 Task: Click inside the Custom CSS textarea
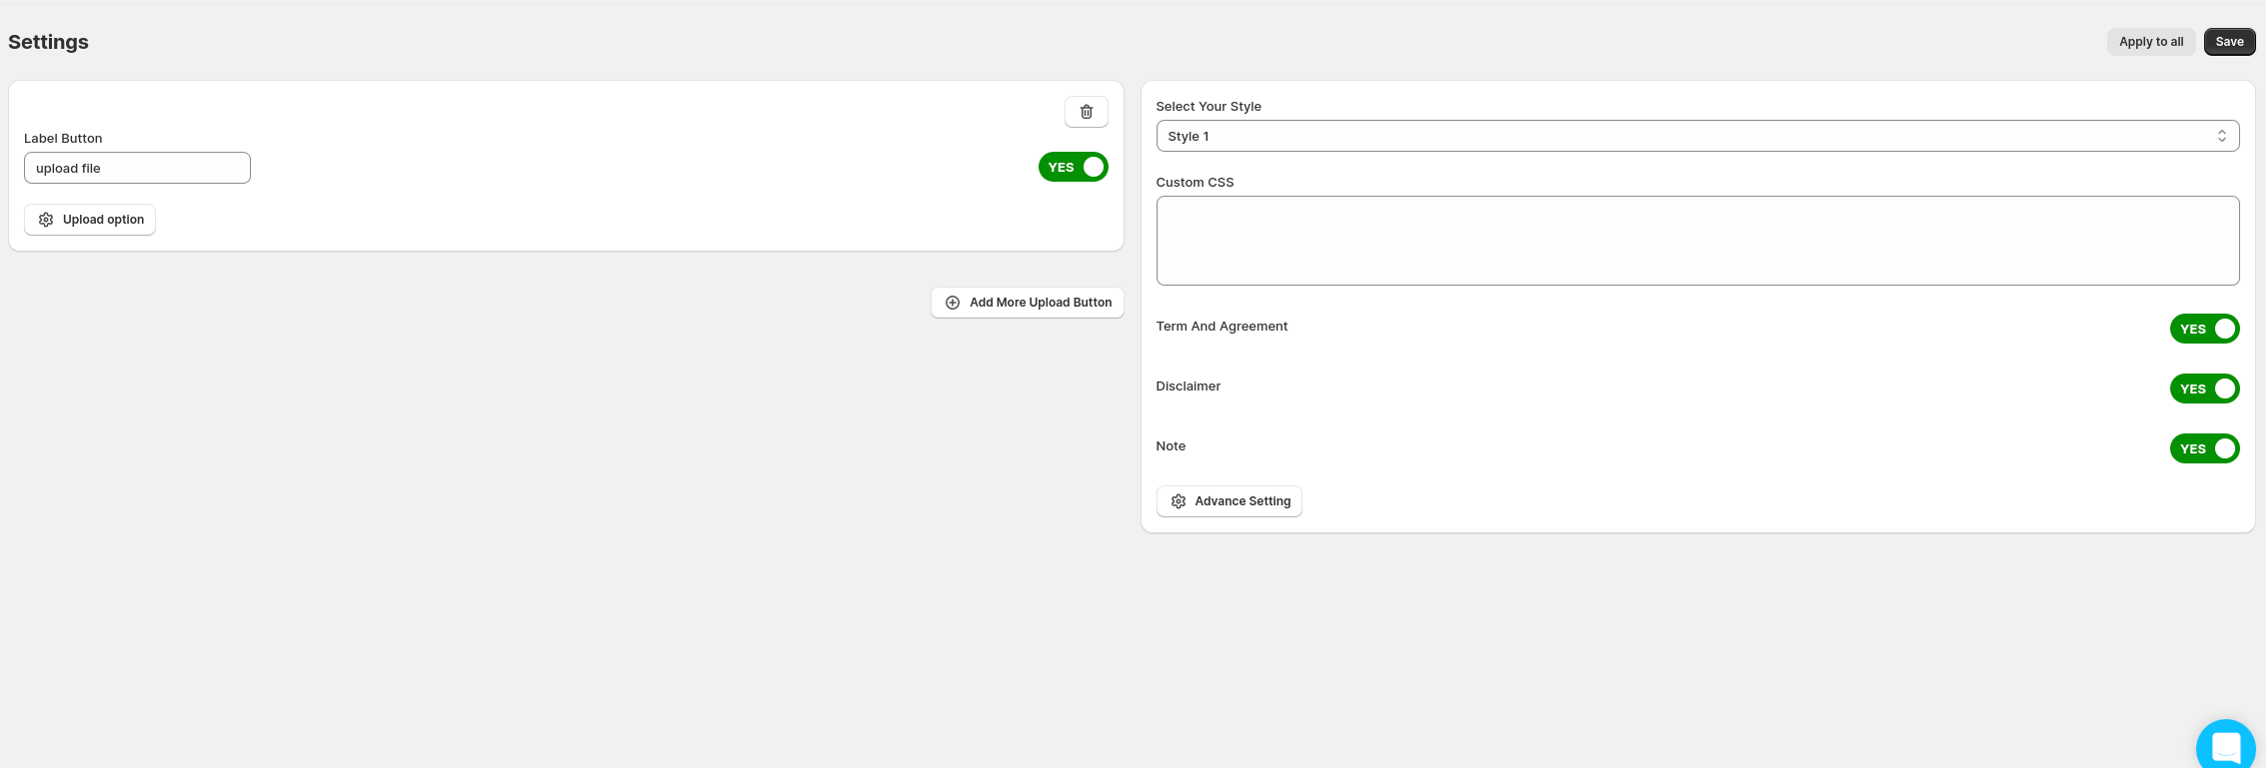(1697, 241)
